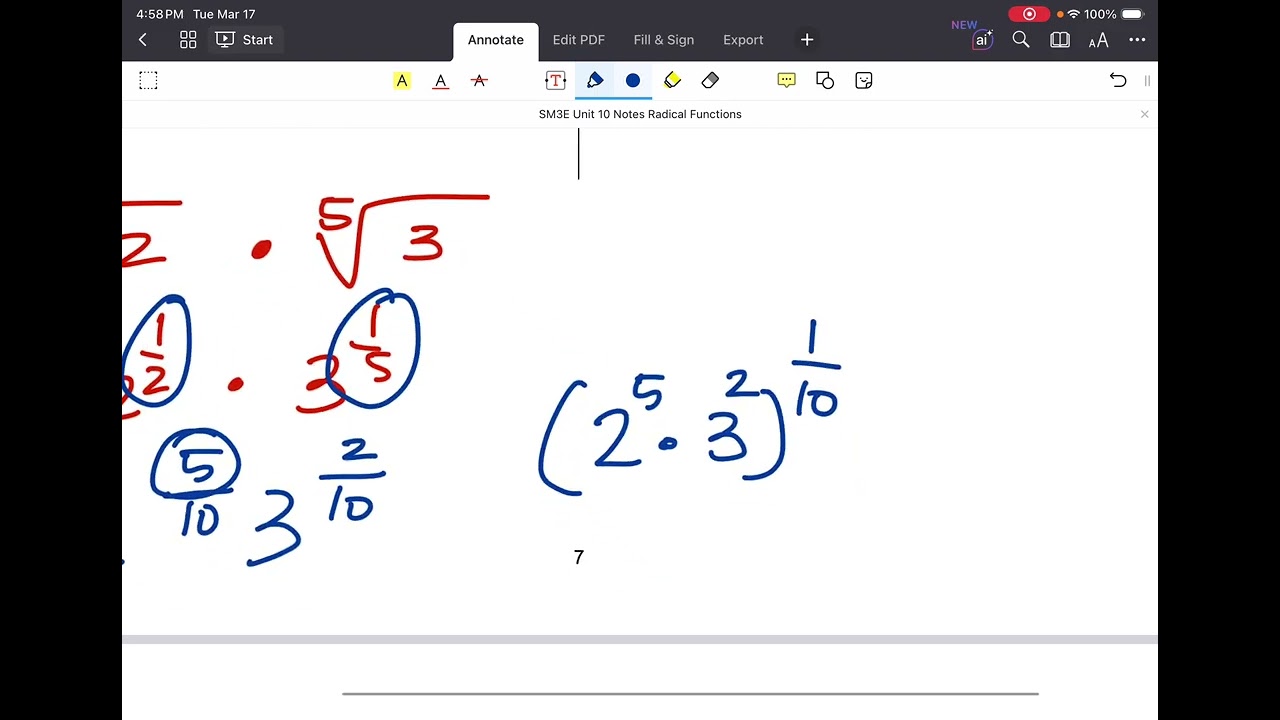Tap the status bar clock

point(159,14)
